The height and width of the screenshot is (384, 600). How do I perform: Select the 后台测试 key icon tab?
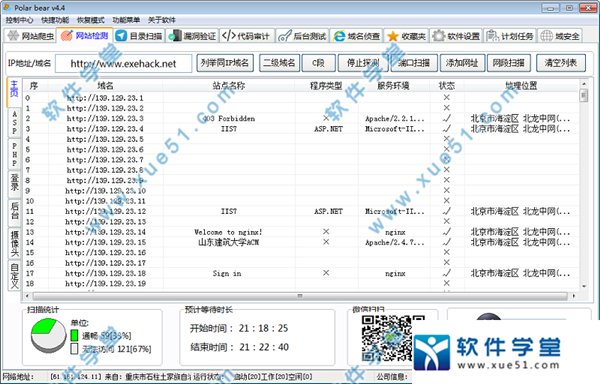[x=285, y=36]
